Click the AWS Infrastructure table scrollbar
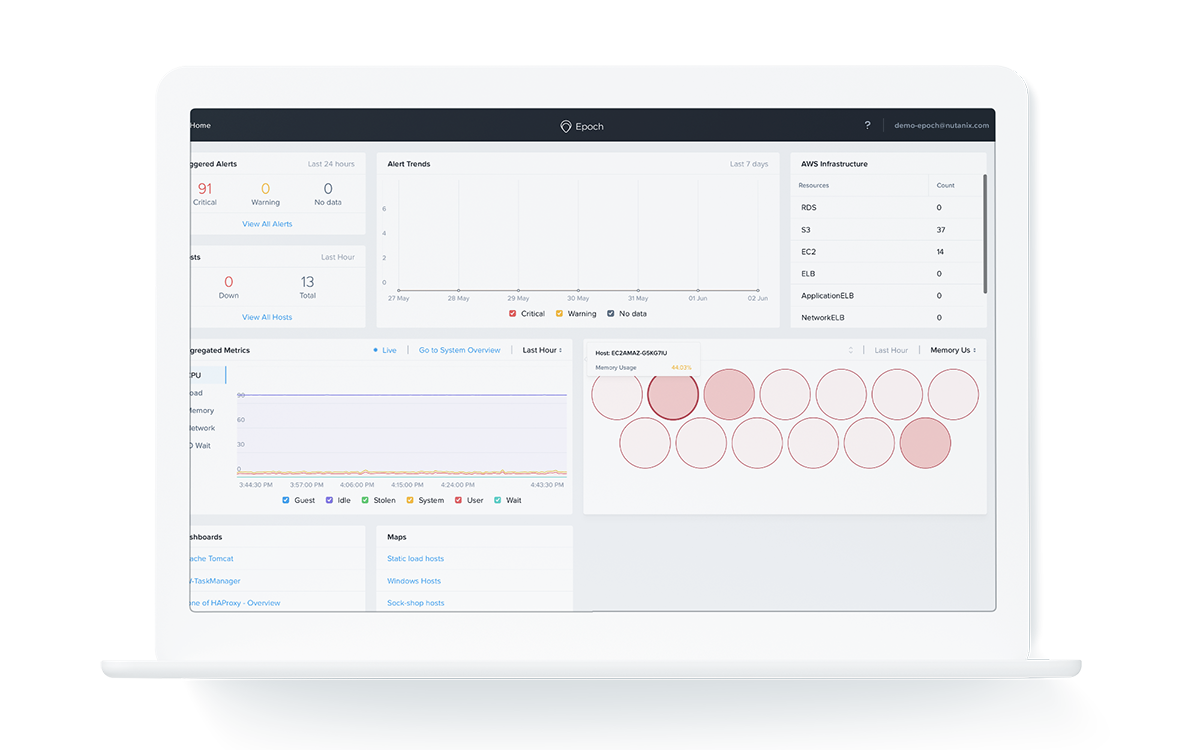Image resolution: width=1200 pixels, height=750 pixels. (985, 233)
